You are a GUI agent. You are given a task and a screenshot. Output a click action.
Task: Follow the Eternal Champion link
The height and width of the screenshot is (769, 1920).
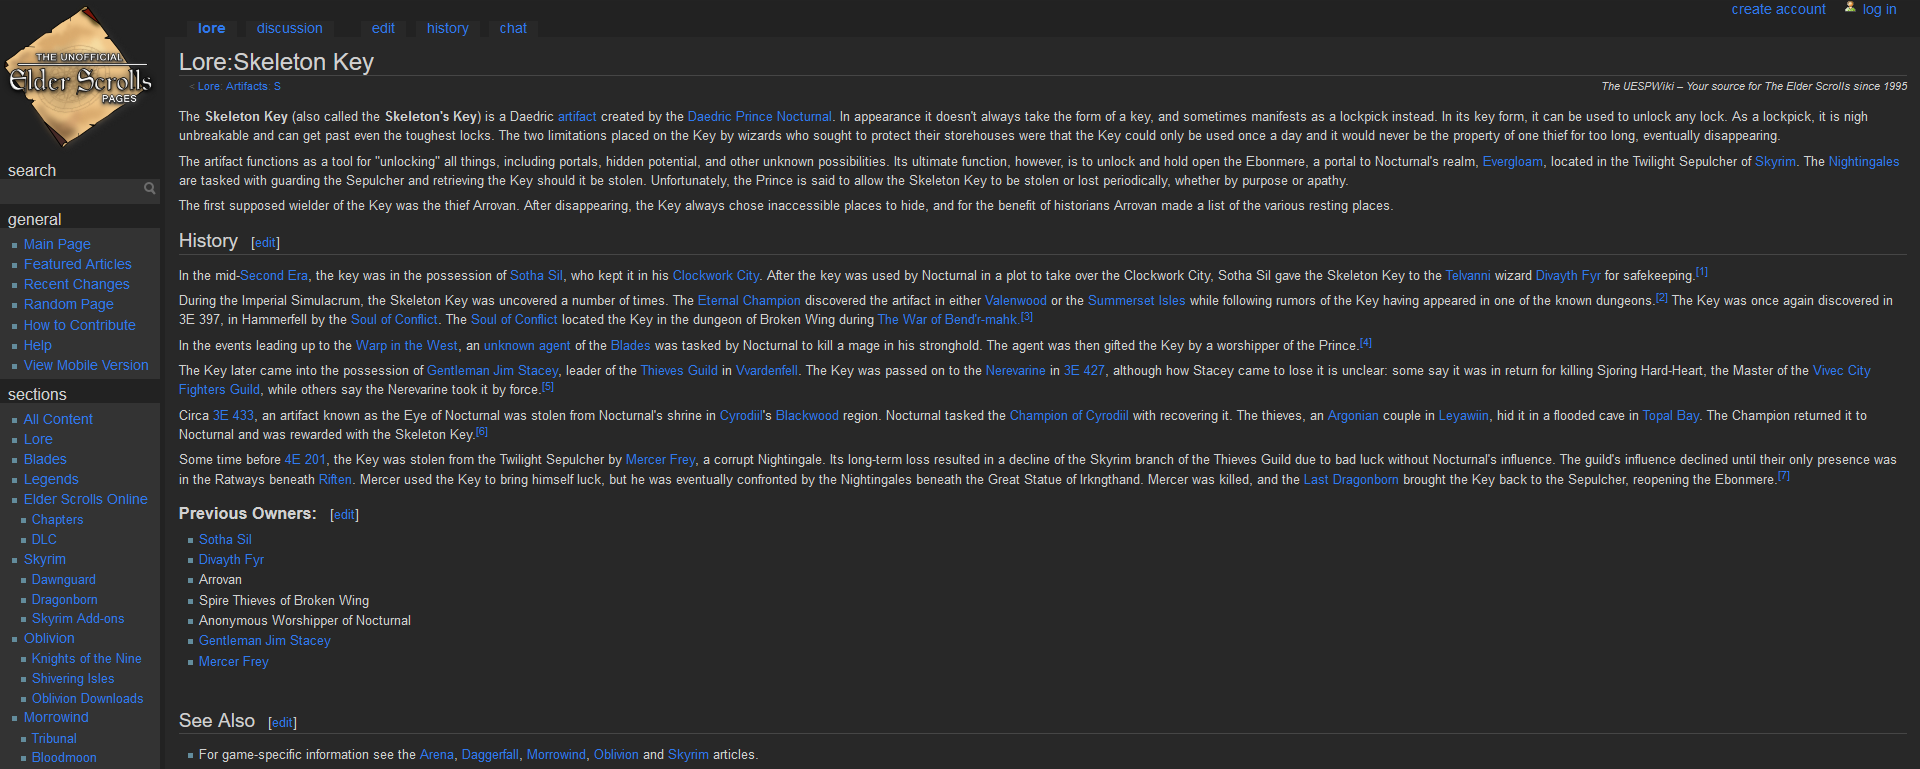click(749, 301)
